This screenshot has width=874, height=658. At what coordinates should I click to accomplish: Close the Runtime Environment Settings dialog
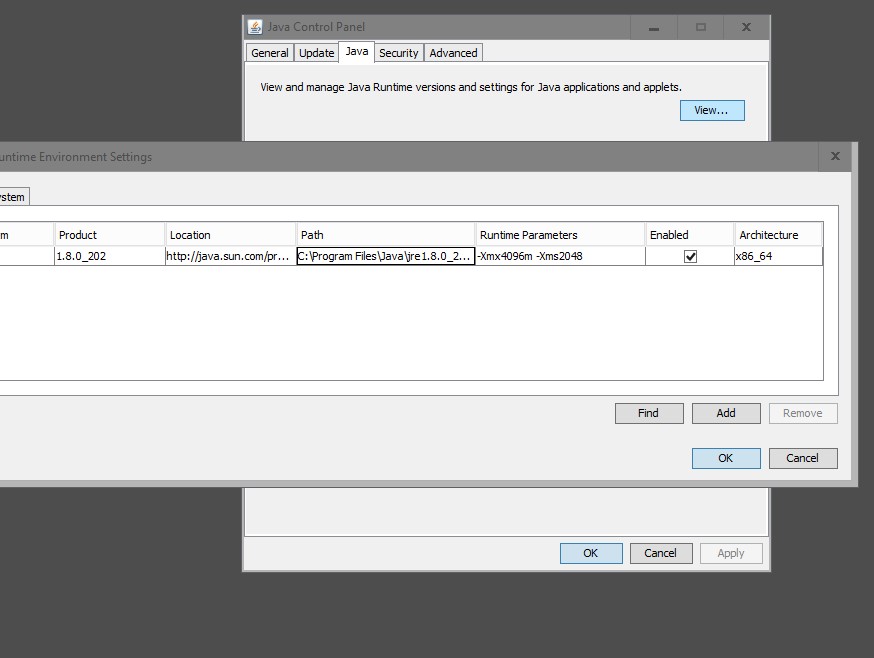(835, 157)
